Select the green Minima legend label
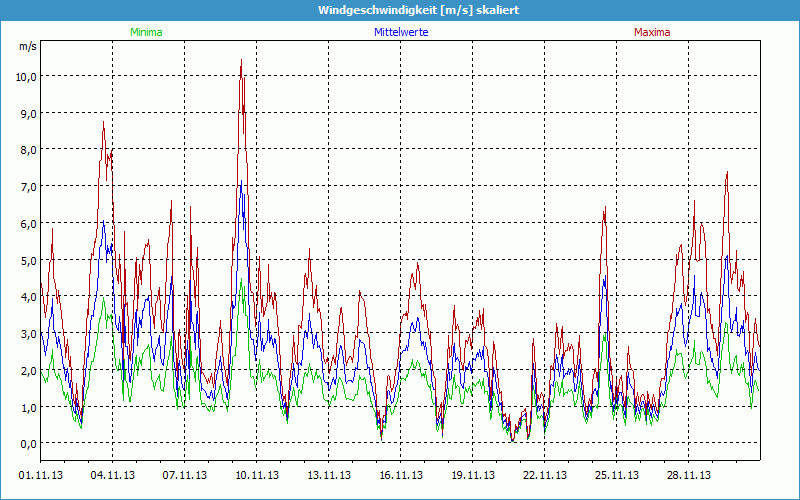Image resolution: width=800 pixels, height=500 pixels. point(146,32)
